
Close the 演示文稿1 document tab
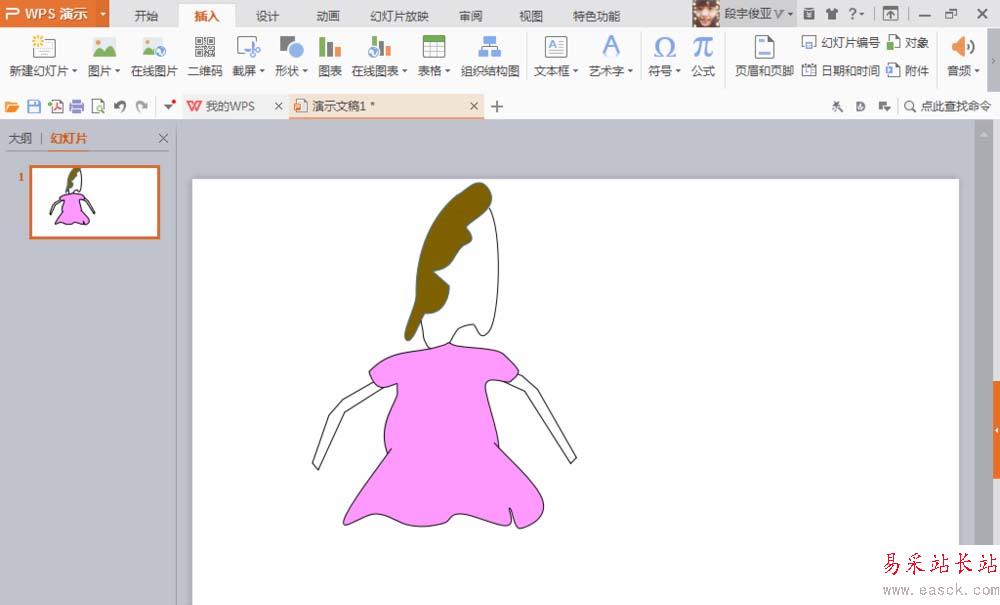tap(474, 106)
